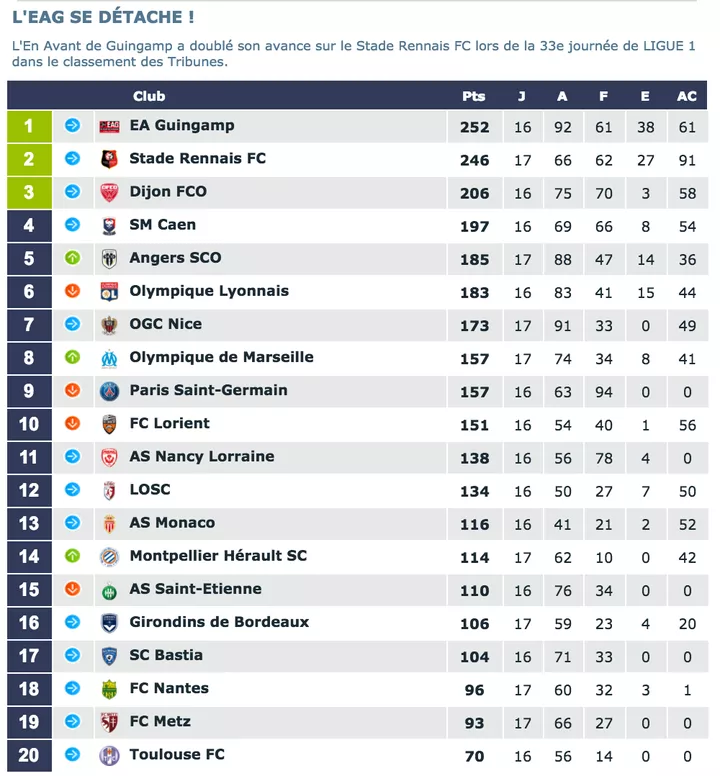Click the orange down arrow beside FC Lorient

(72, 424)
